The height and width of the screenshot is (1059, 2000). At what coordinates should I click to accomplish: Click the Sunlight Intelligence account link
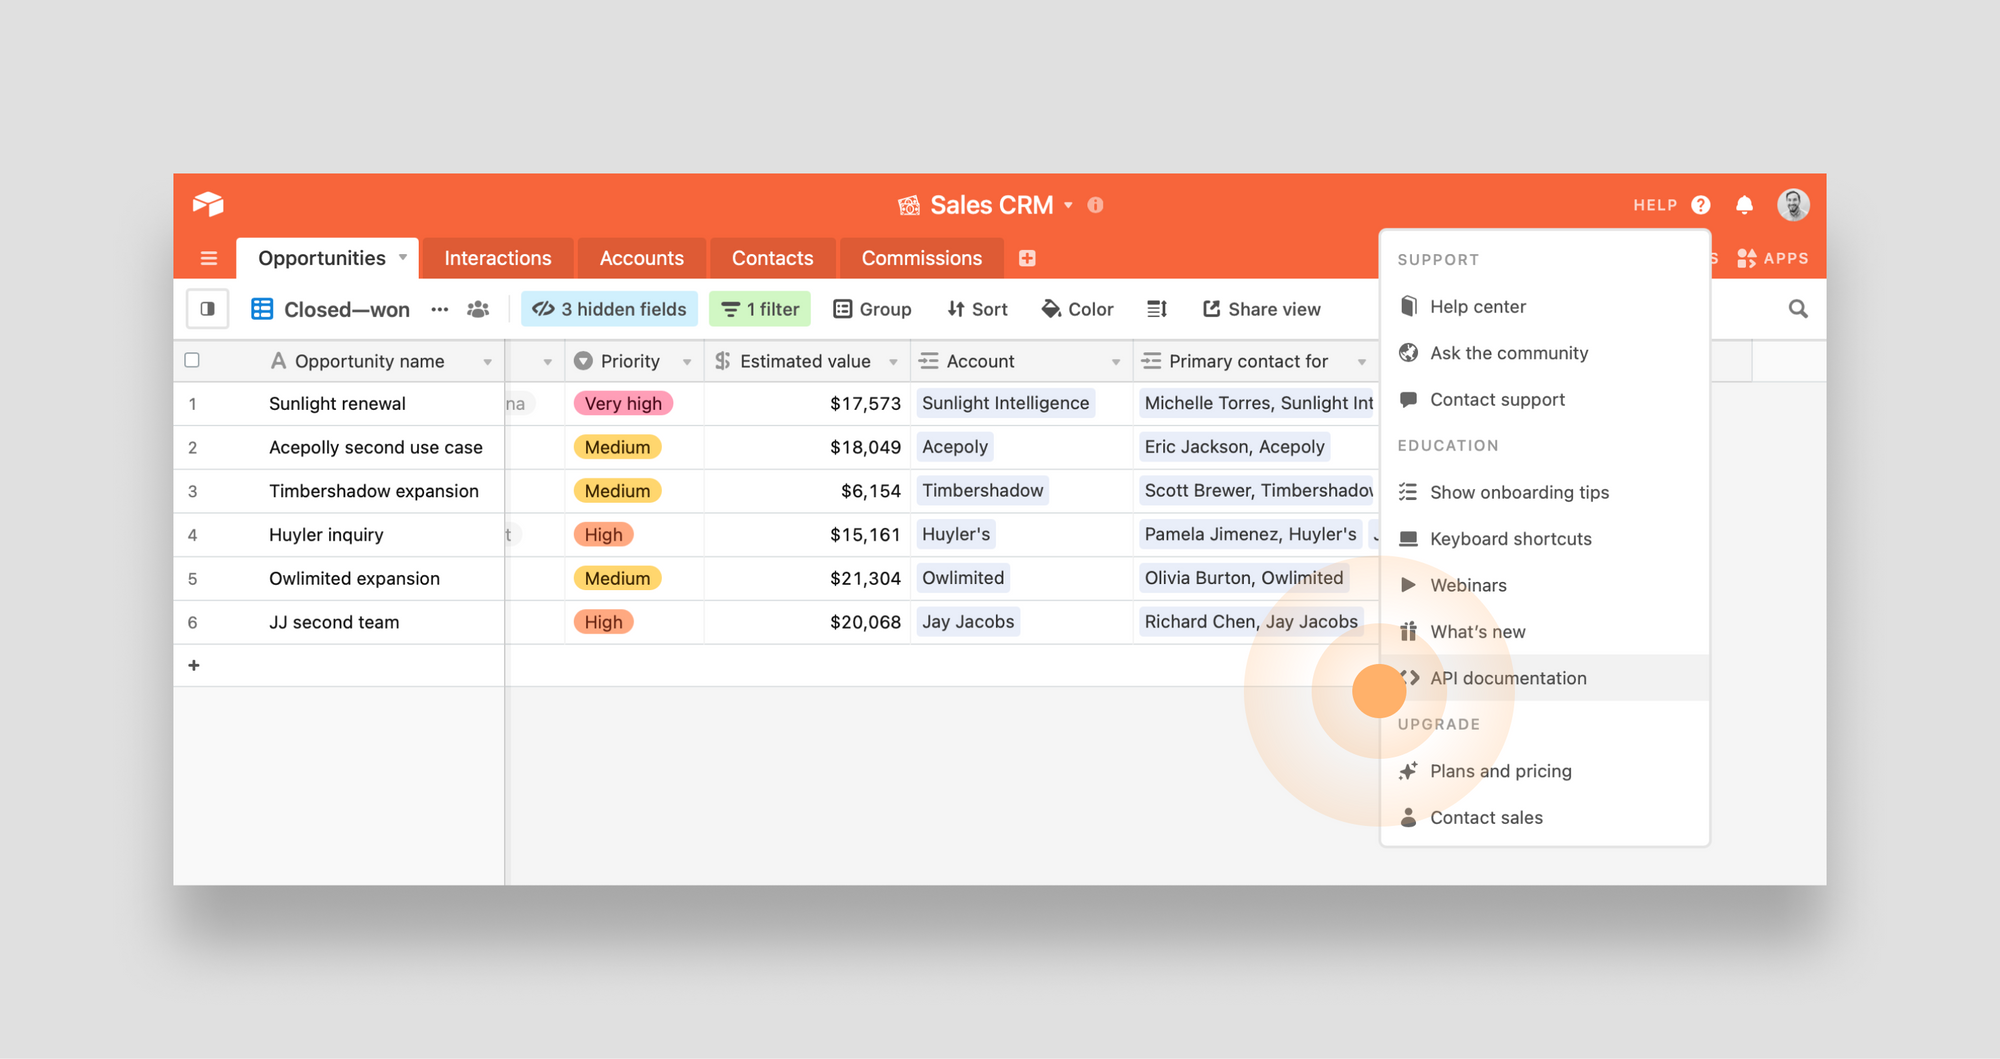(1005, 403)
